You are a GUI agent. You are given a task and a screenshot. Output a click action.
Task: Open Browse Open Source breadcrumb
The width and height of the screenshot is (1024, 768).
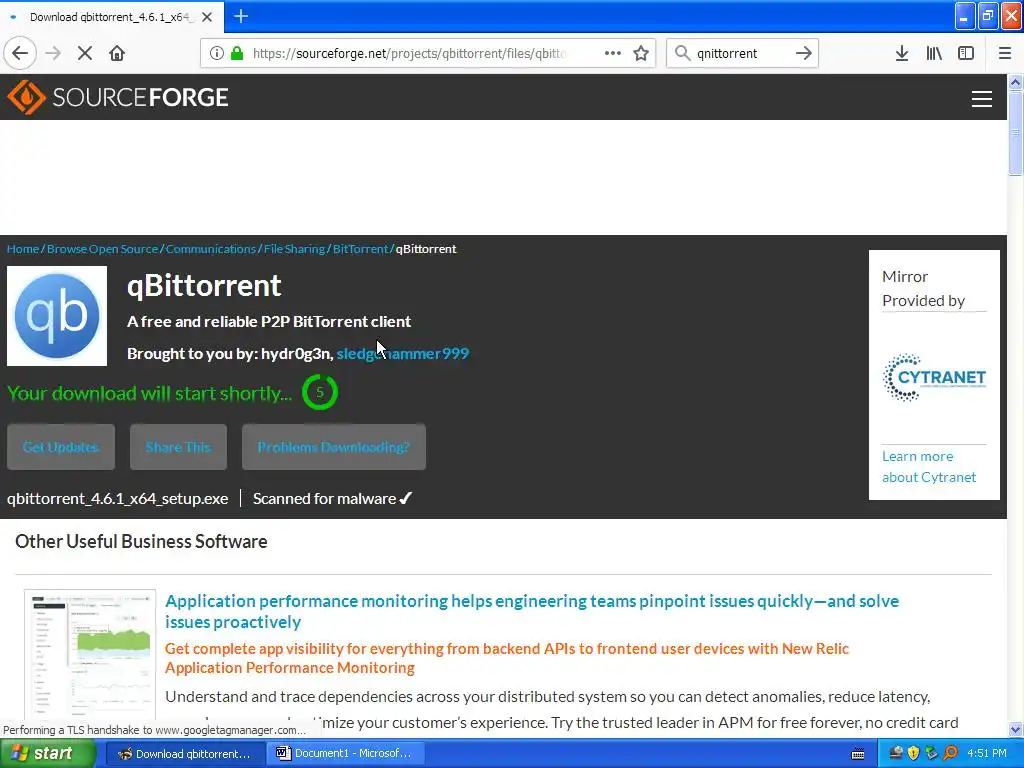tap(103, 249)
